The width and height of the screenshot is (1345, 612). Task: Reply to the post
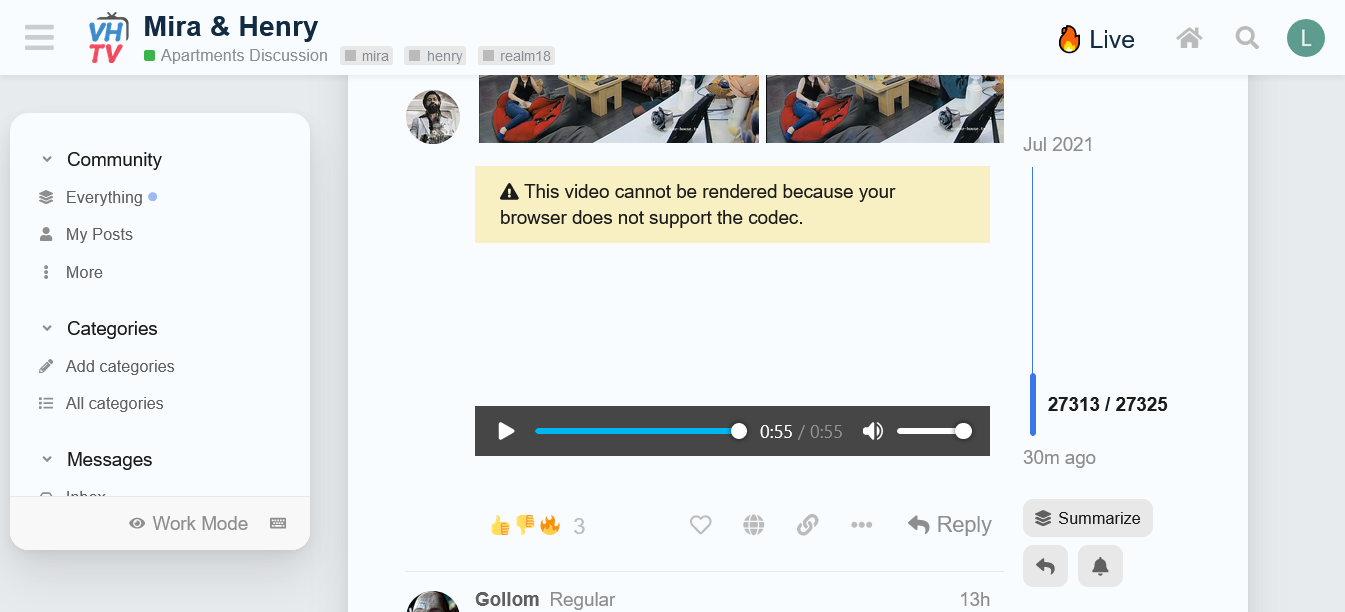pos(949,525)
